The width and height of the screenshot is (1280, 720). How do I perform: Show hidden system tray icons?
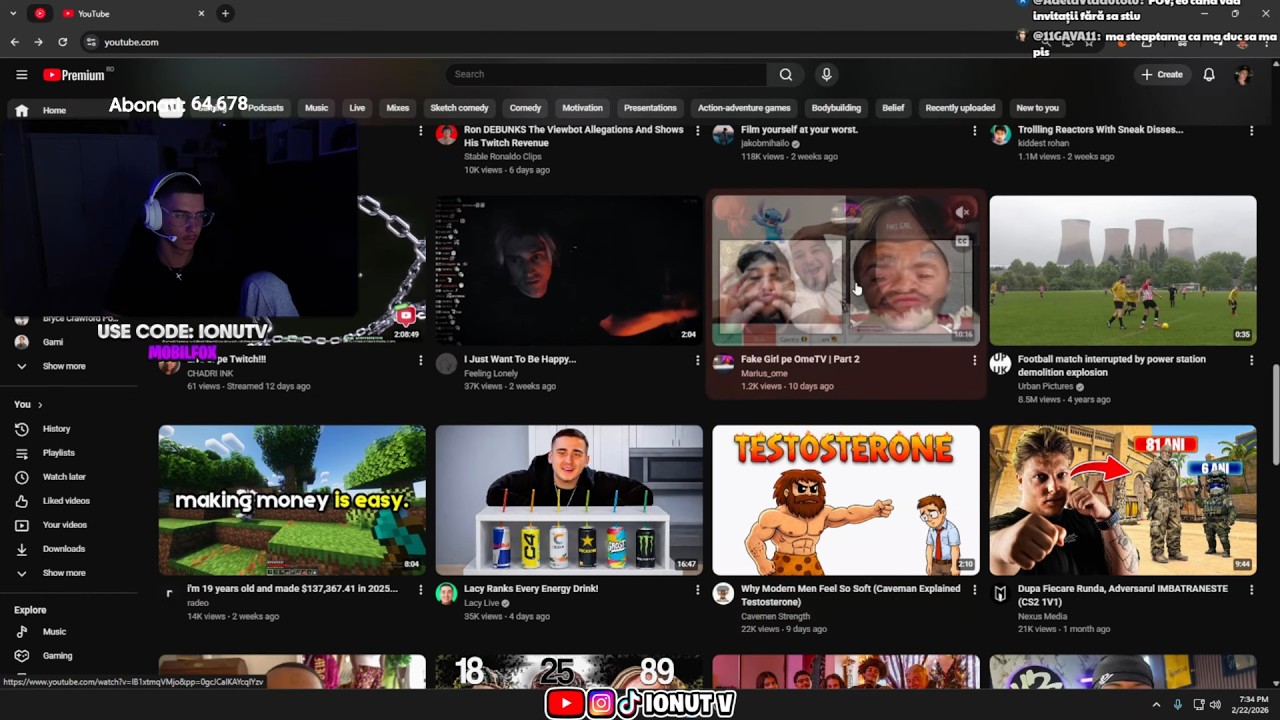click(1156, 704)
